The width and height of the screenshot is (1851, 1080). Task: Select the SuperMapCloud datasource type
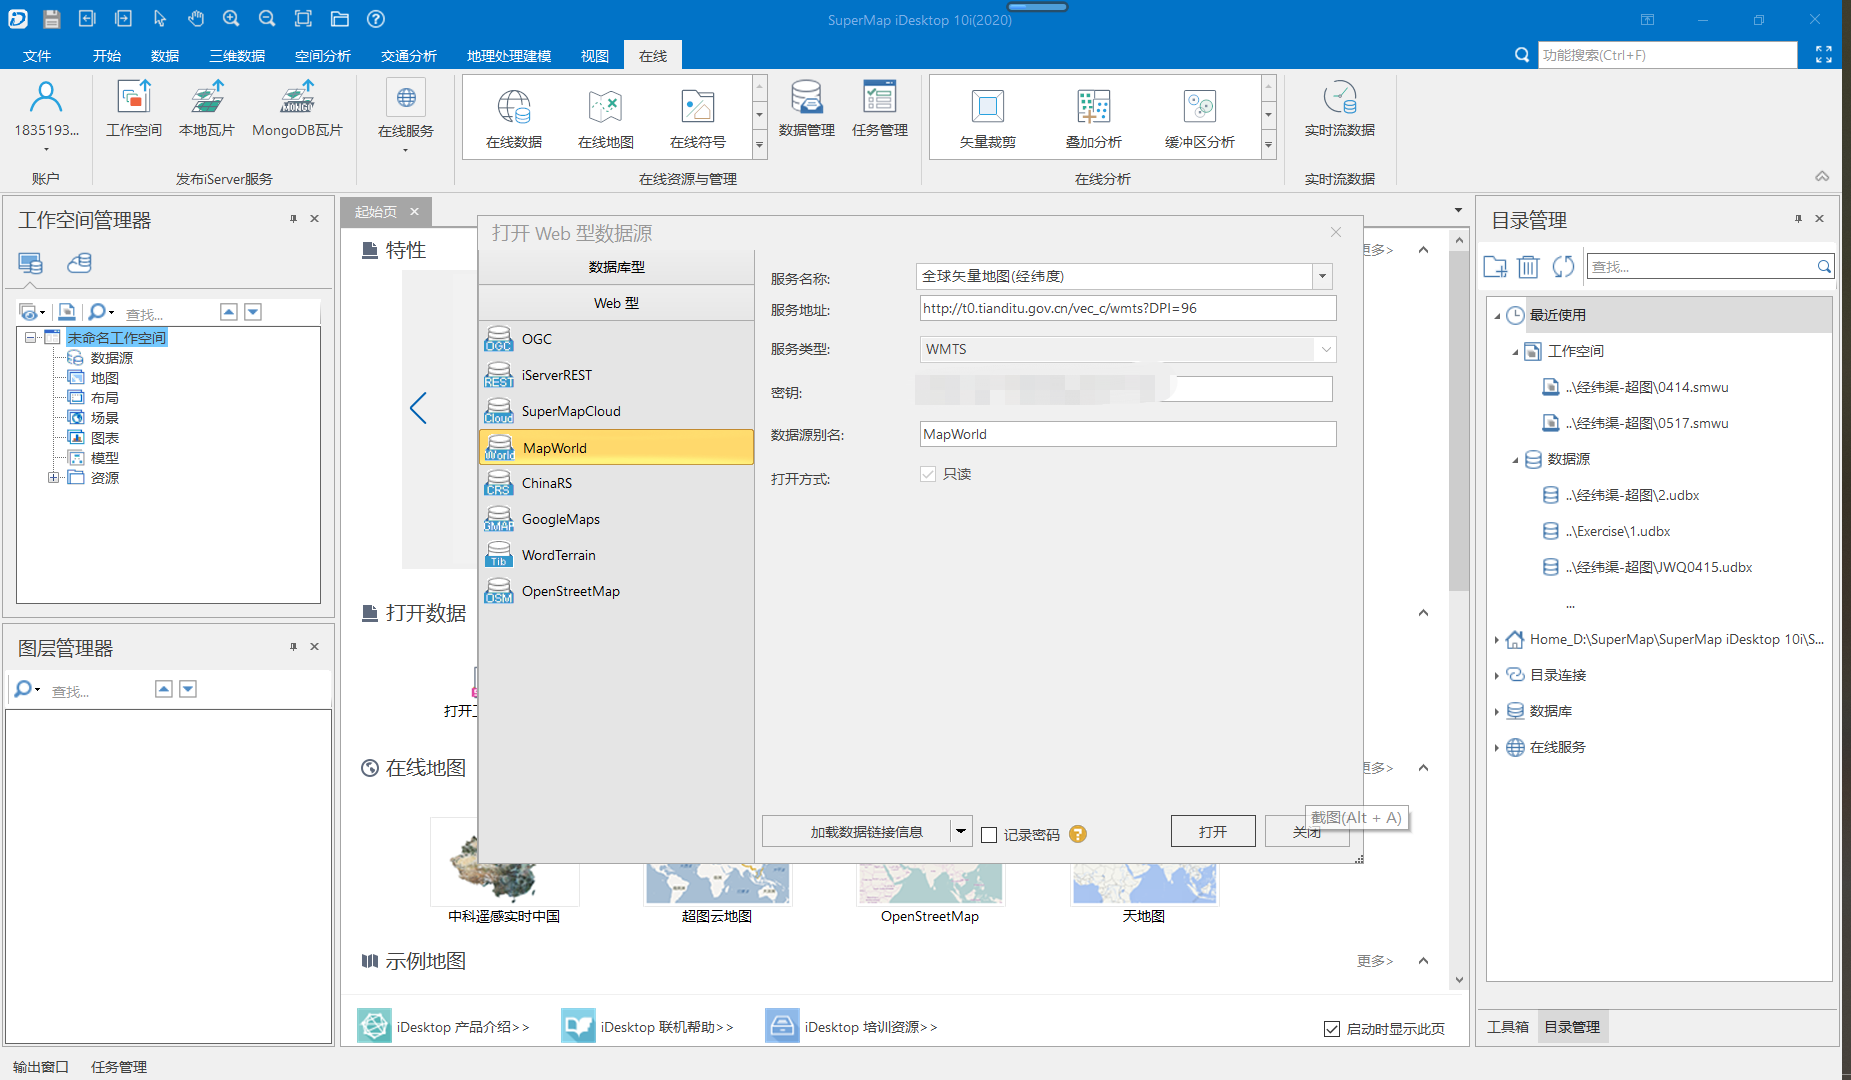point(616,411)
